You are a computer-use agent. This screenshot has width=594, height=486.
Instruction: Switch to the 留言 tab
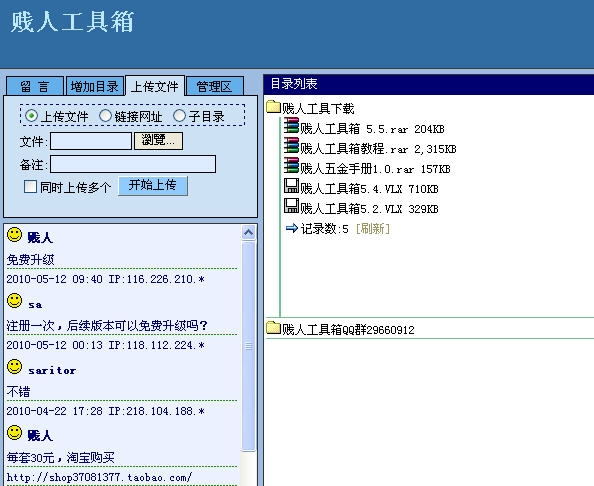[35, 86]
